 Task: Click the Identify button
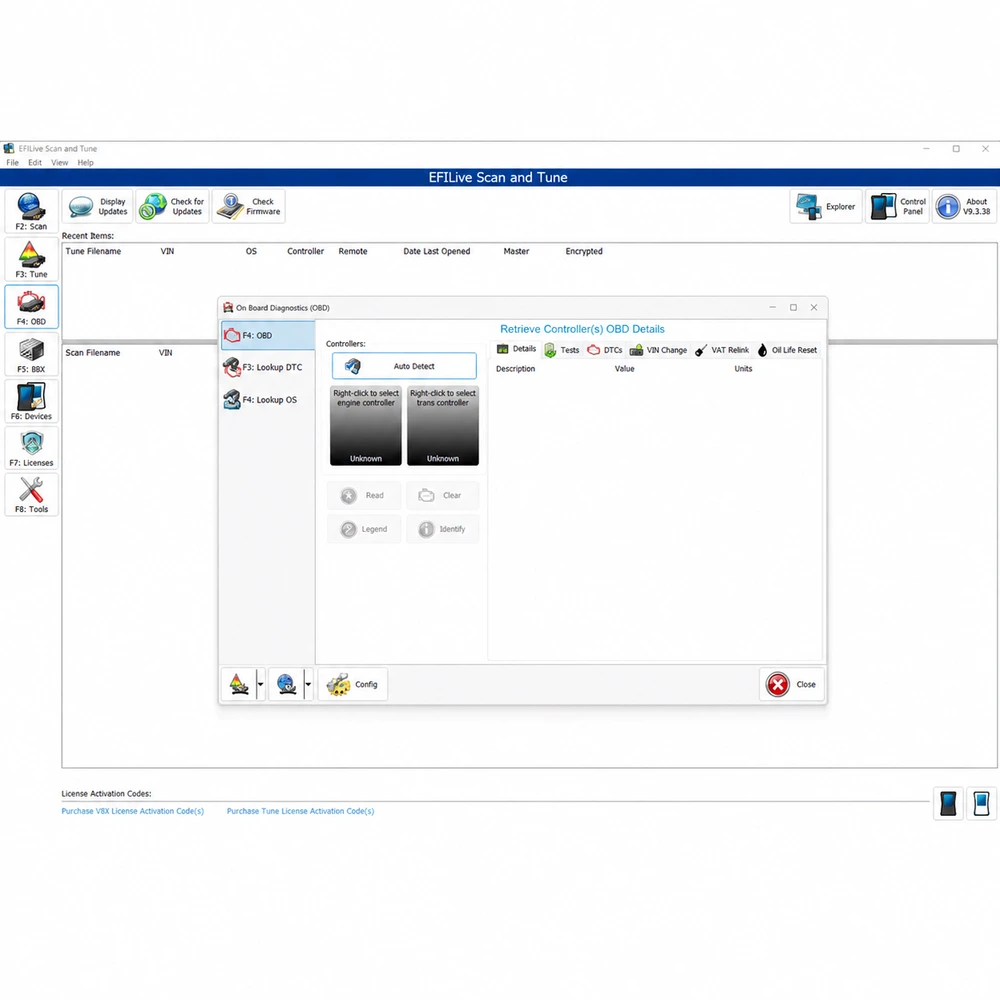coord(442,529)
